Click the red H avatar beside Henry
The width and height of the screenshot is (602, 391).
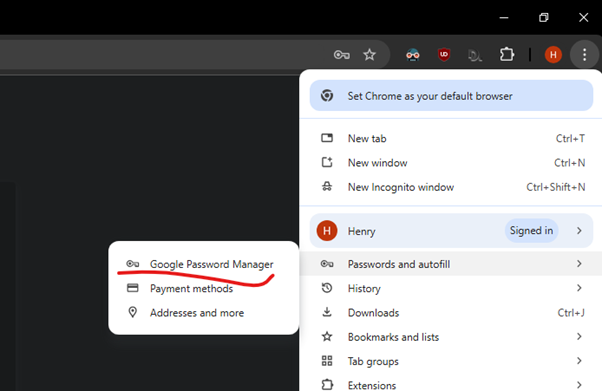click(x=327, y=231)
